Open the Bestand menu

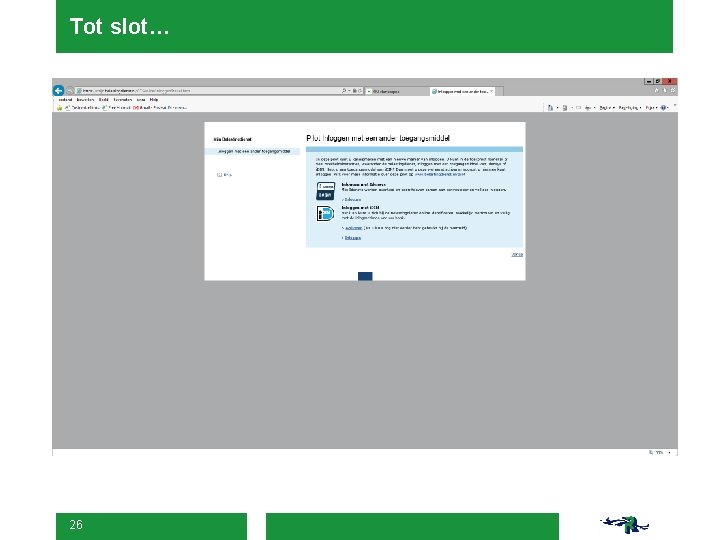[65, 100]
